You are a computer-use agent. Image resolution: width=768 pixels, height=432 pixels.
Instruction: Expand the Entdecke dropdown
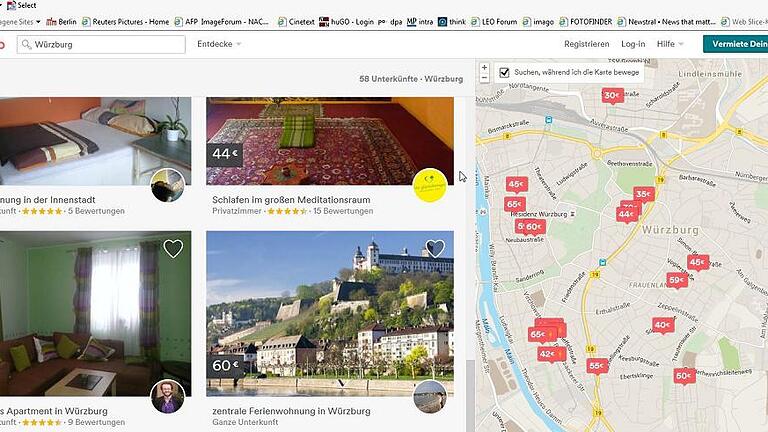tap(219, 44)
